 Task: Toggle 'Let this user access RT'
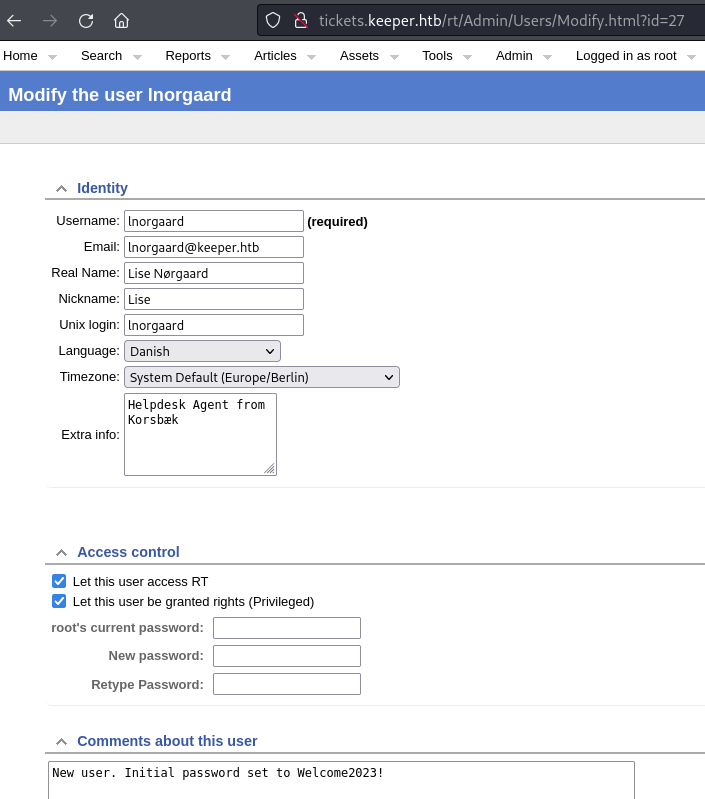[59, 581]
